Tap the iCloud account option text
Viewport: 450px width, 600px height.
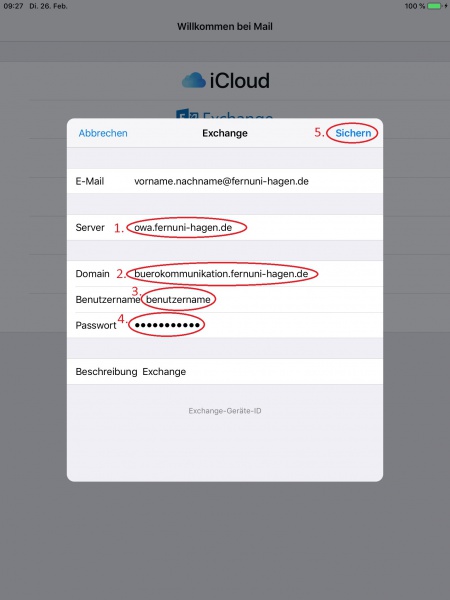[240, 80]
